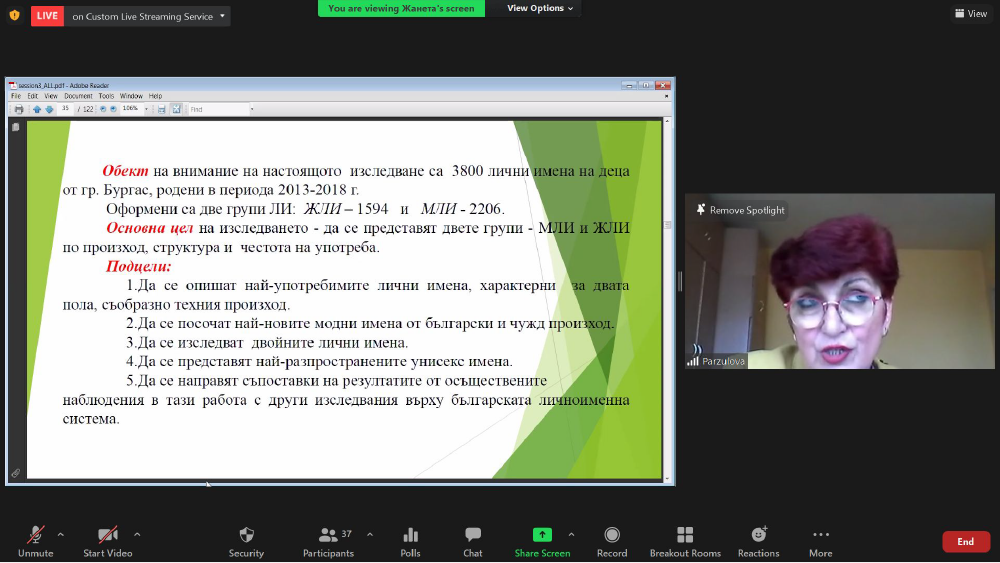The image size is (1000, 563).
Task: Open the Reactions menu
Action: (758, 535)
